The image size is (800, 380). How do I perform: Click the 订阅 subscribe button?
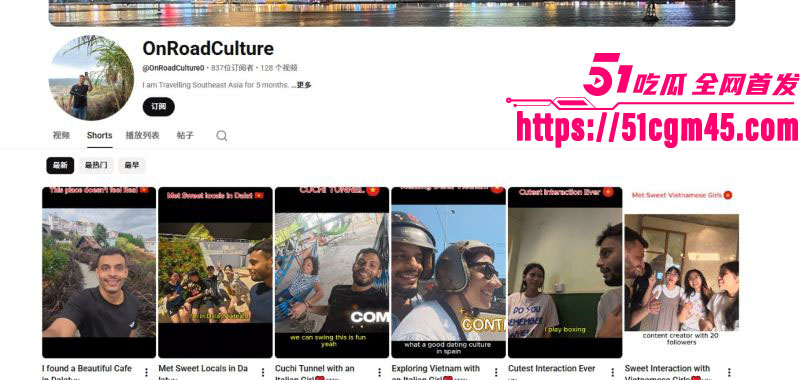(x=159, y=107)
